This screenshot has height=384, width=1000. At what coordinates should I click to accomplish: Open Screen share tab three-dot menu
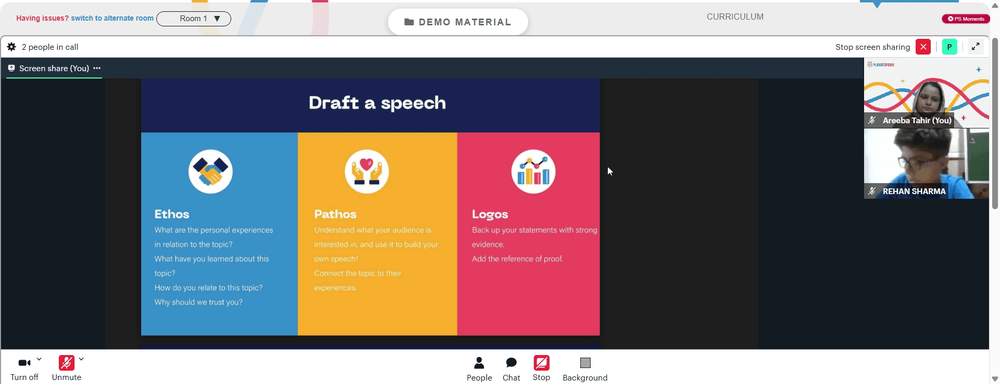coord(97,68)
